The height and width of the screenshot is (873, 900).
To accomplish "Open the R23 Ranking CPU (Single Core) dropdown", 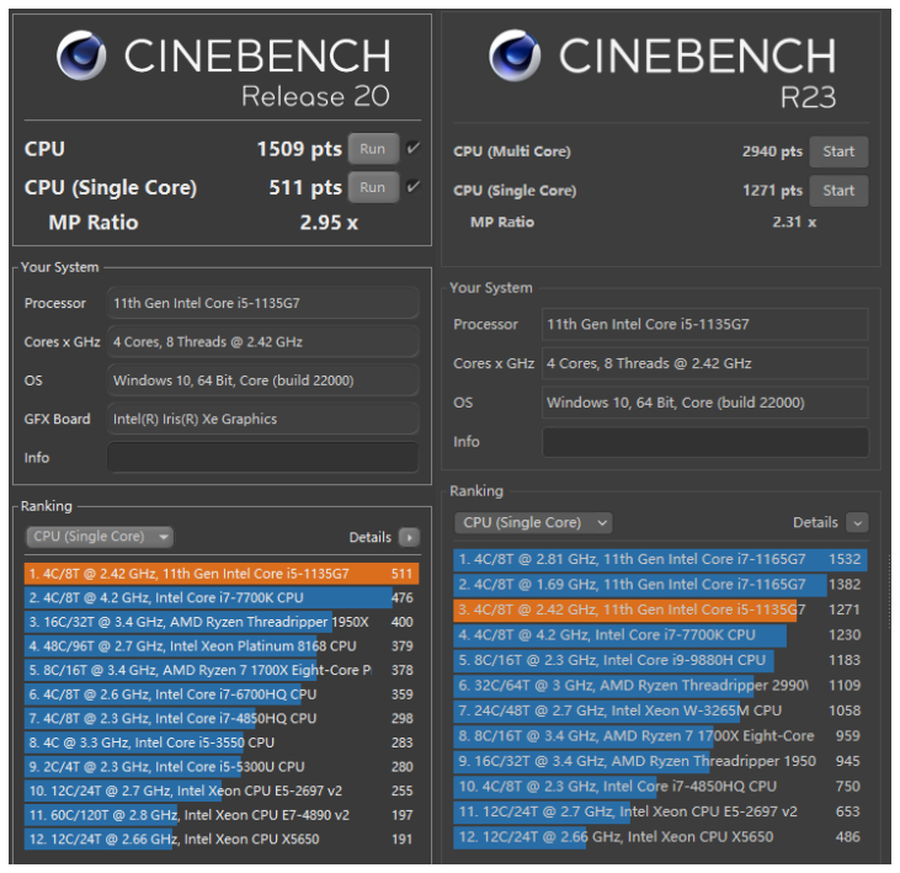I will coord(533,522).
